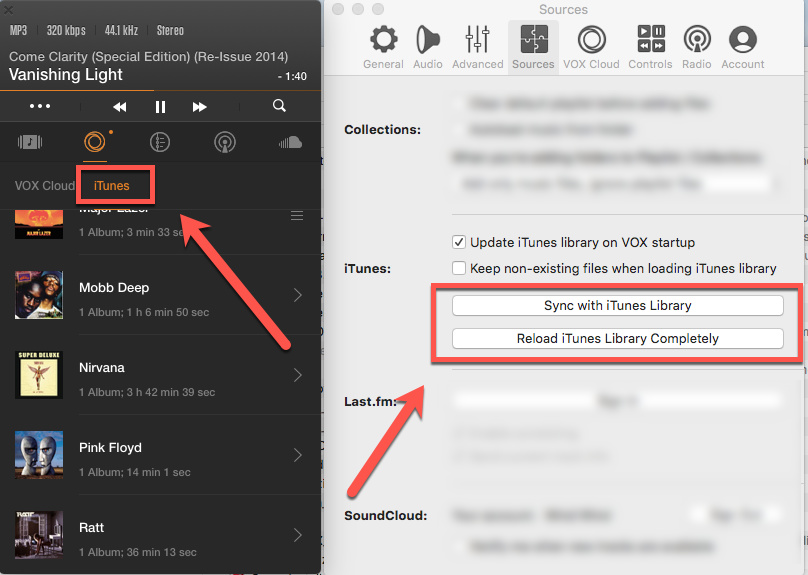Open the General preferences pane

pos(383,47)
